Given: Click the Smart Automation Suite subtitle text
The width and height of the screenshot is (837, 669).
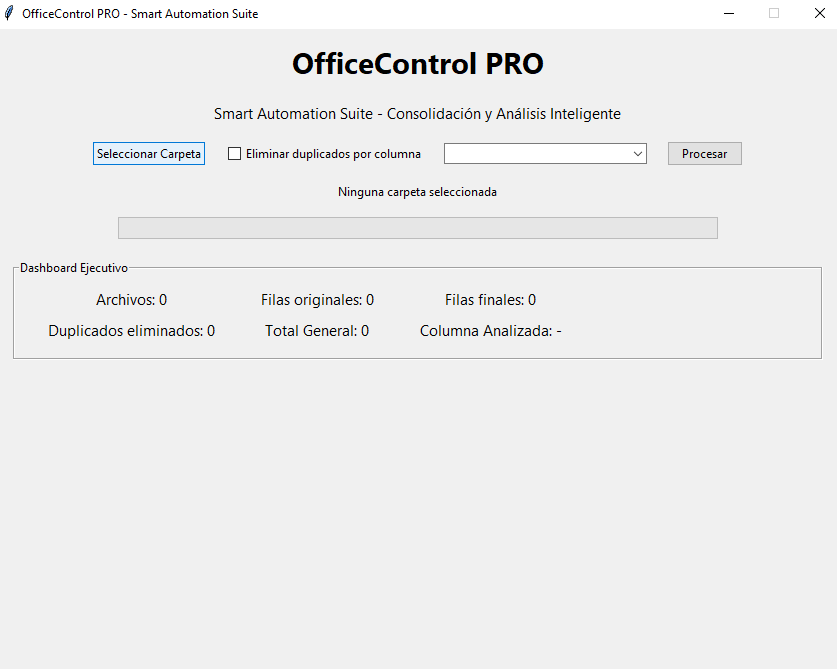Looking at the screenshot, I should point(417,114).
